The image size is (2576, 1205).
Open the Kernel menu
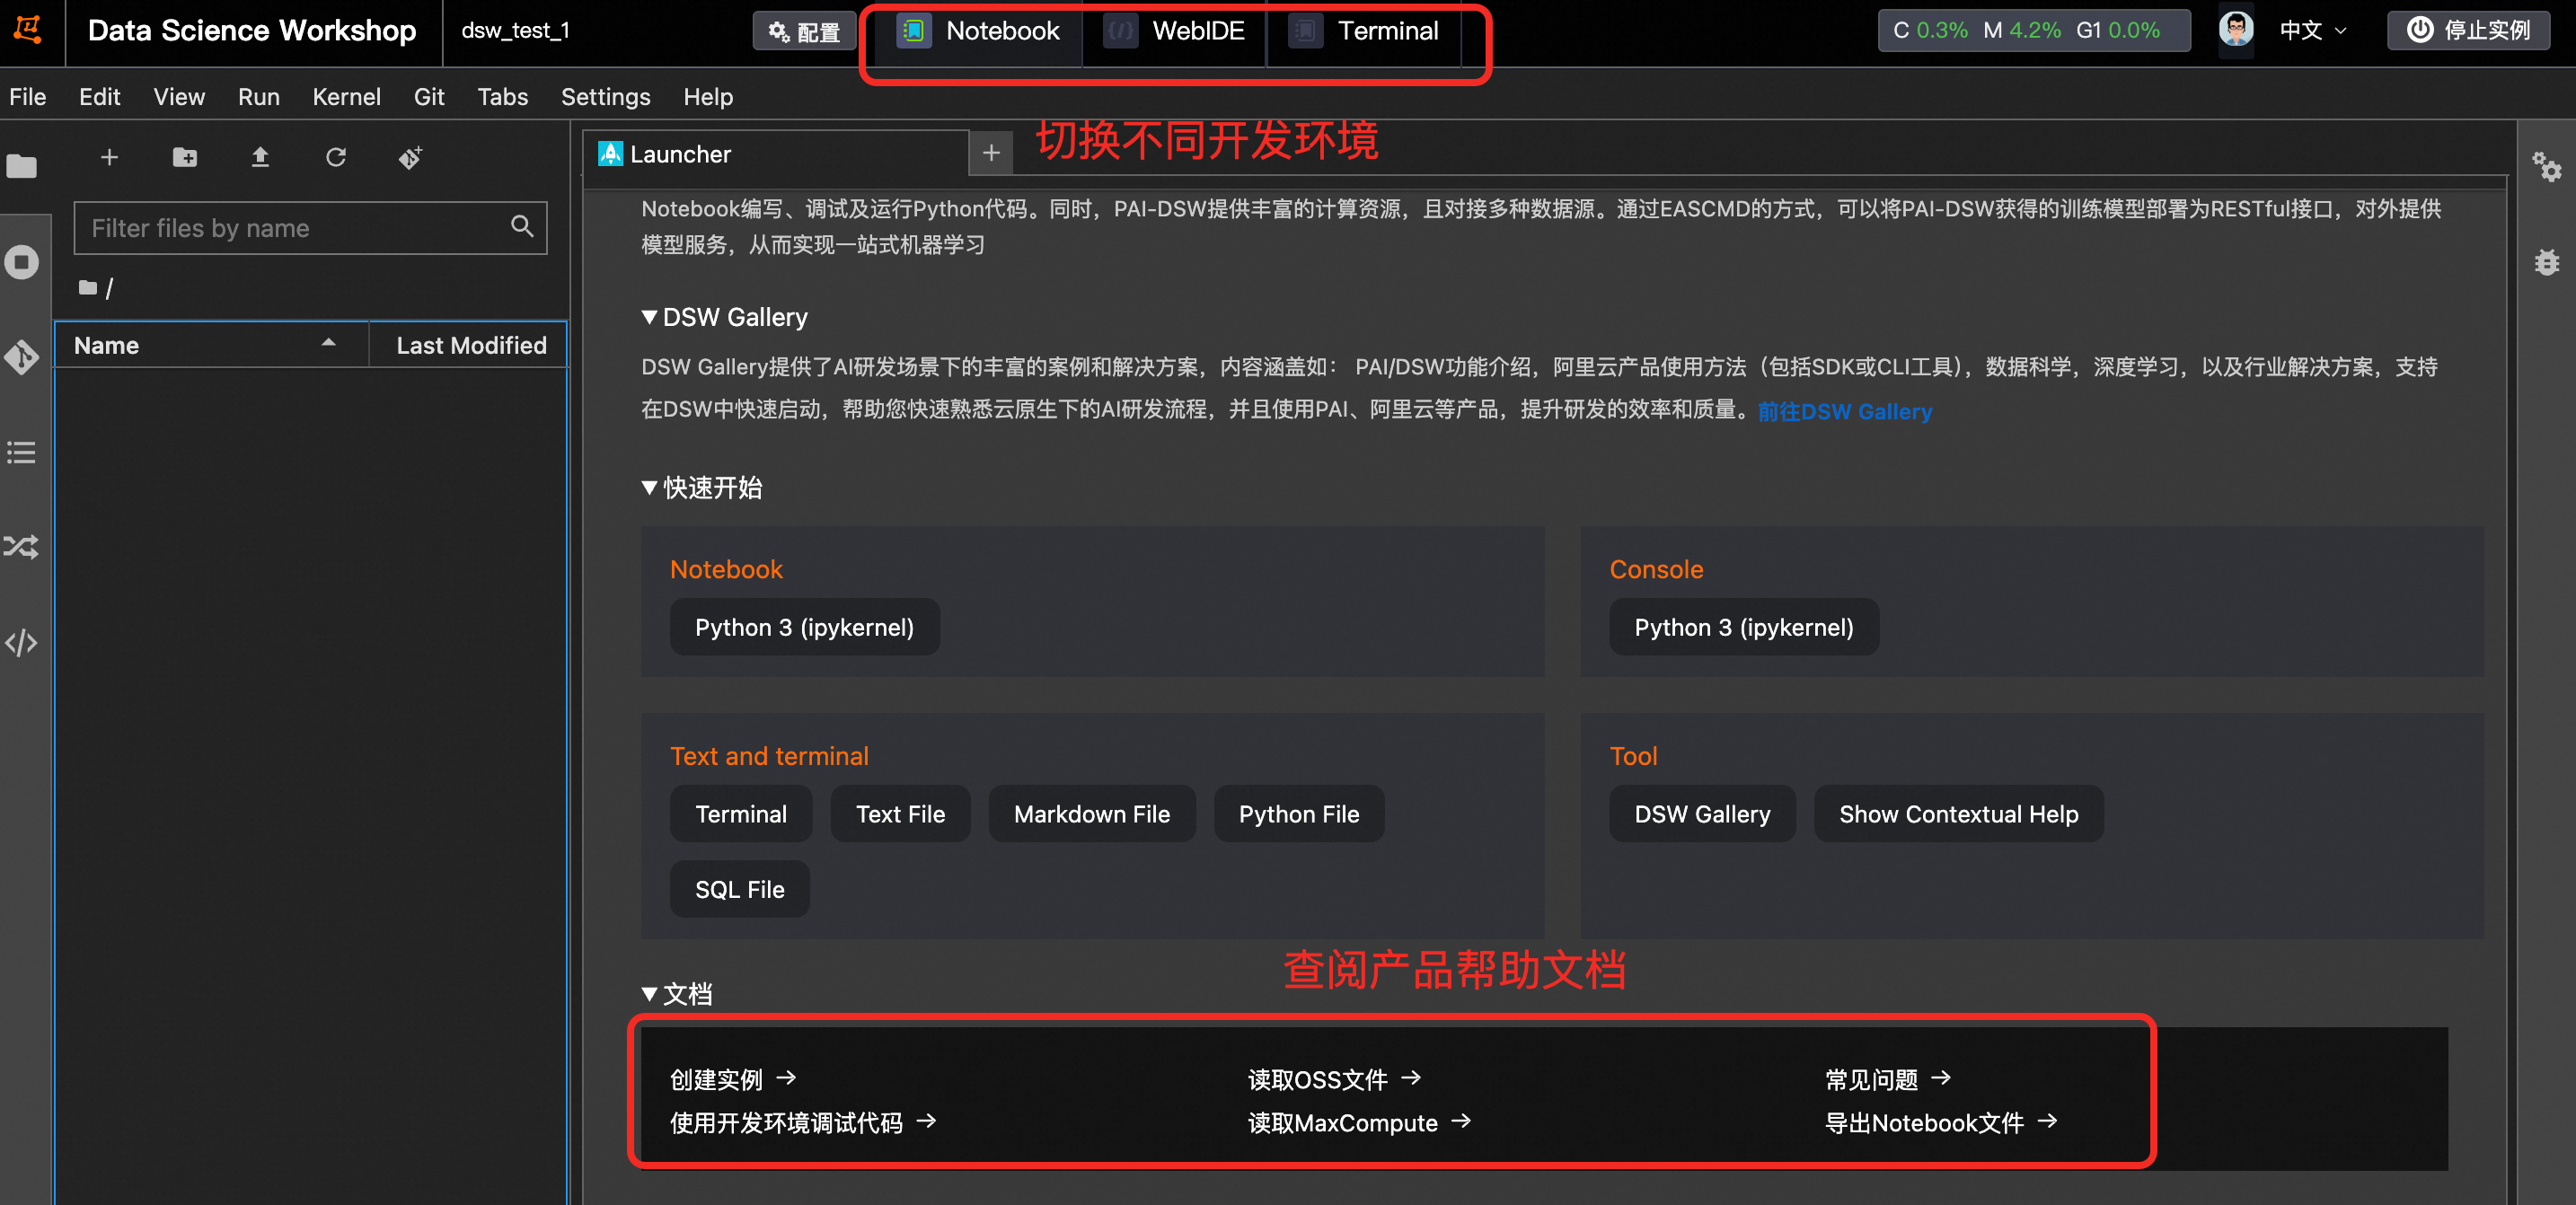346,96
